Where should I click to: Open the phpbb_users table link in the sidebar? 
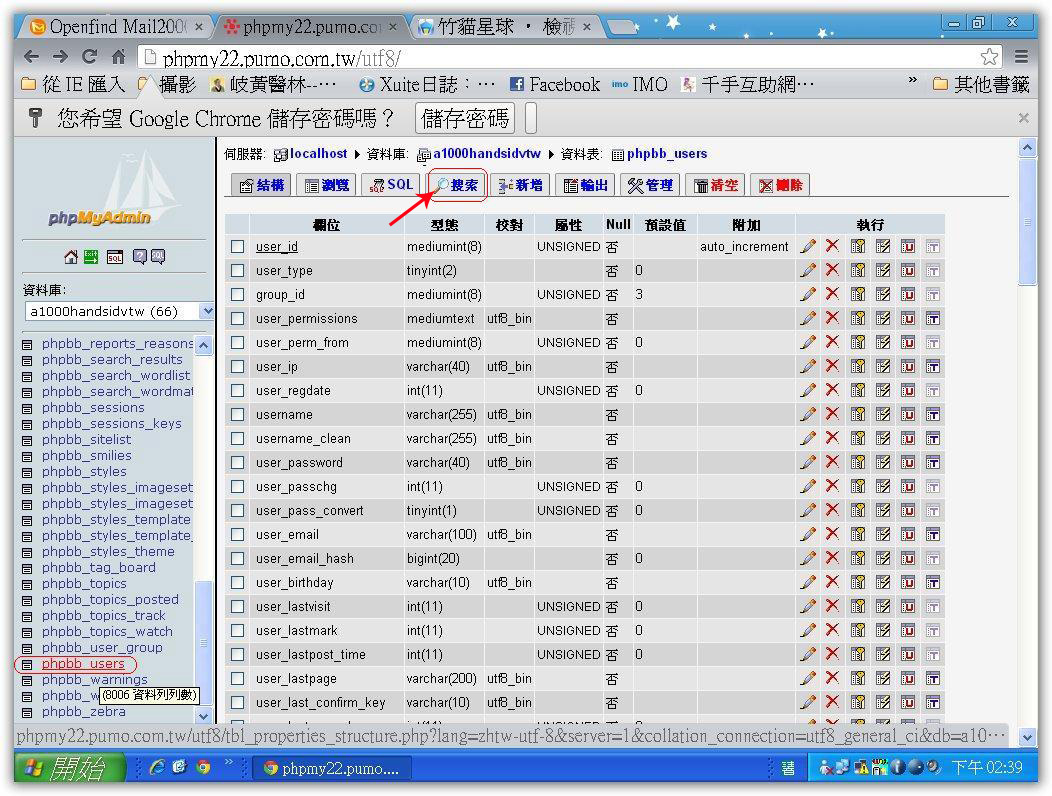(x=83, y=664)
